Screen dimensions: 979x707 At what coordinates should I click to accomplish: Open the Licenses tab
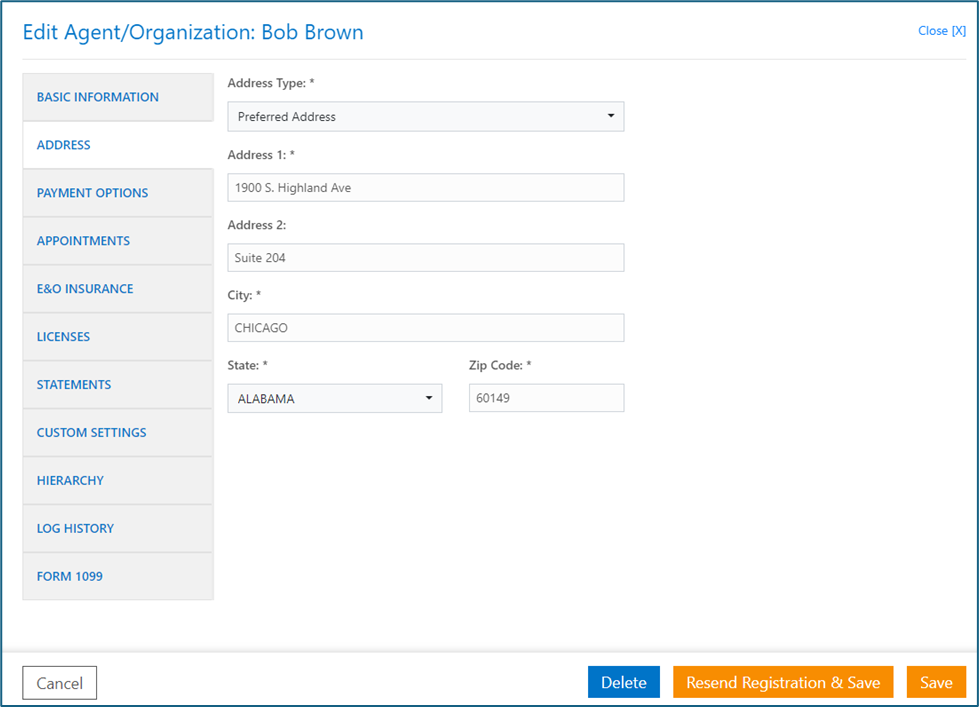click(x=118, y=337)
